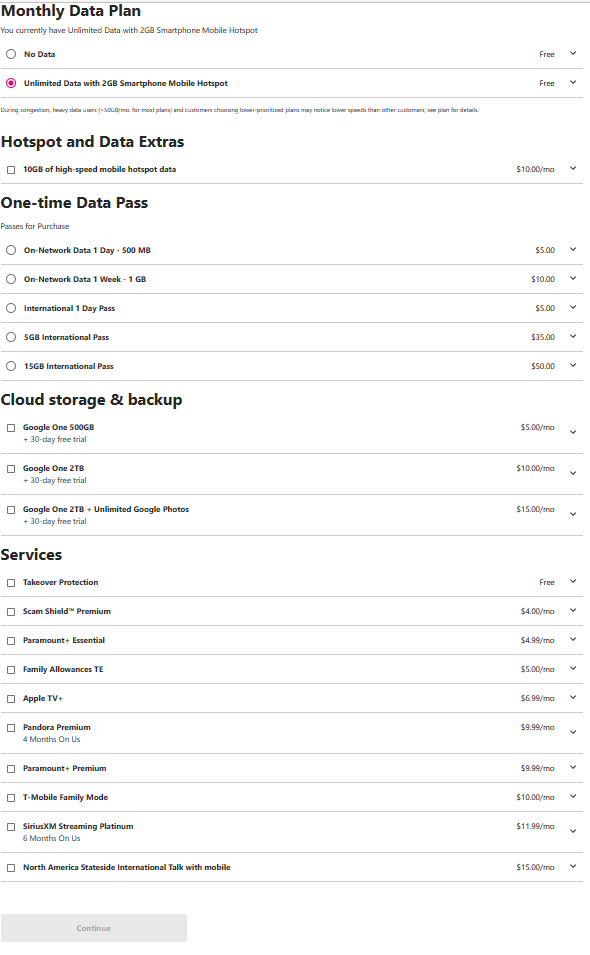This screenshot has height=955, width=590.
Task: Click the Continue button
Action: pos(94,928)
